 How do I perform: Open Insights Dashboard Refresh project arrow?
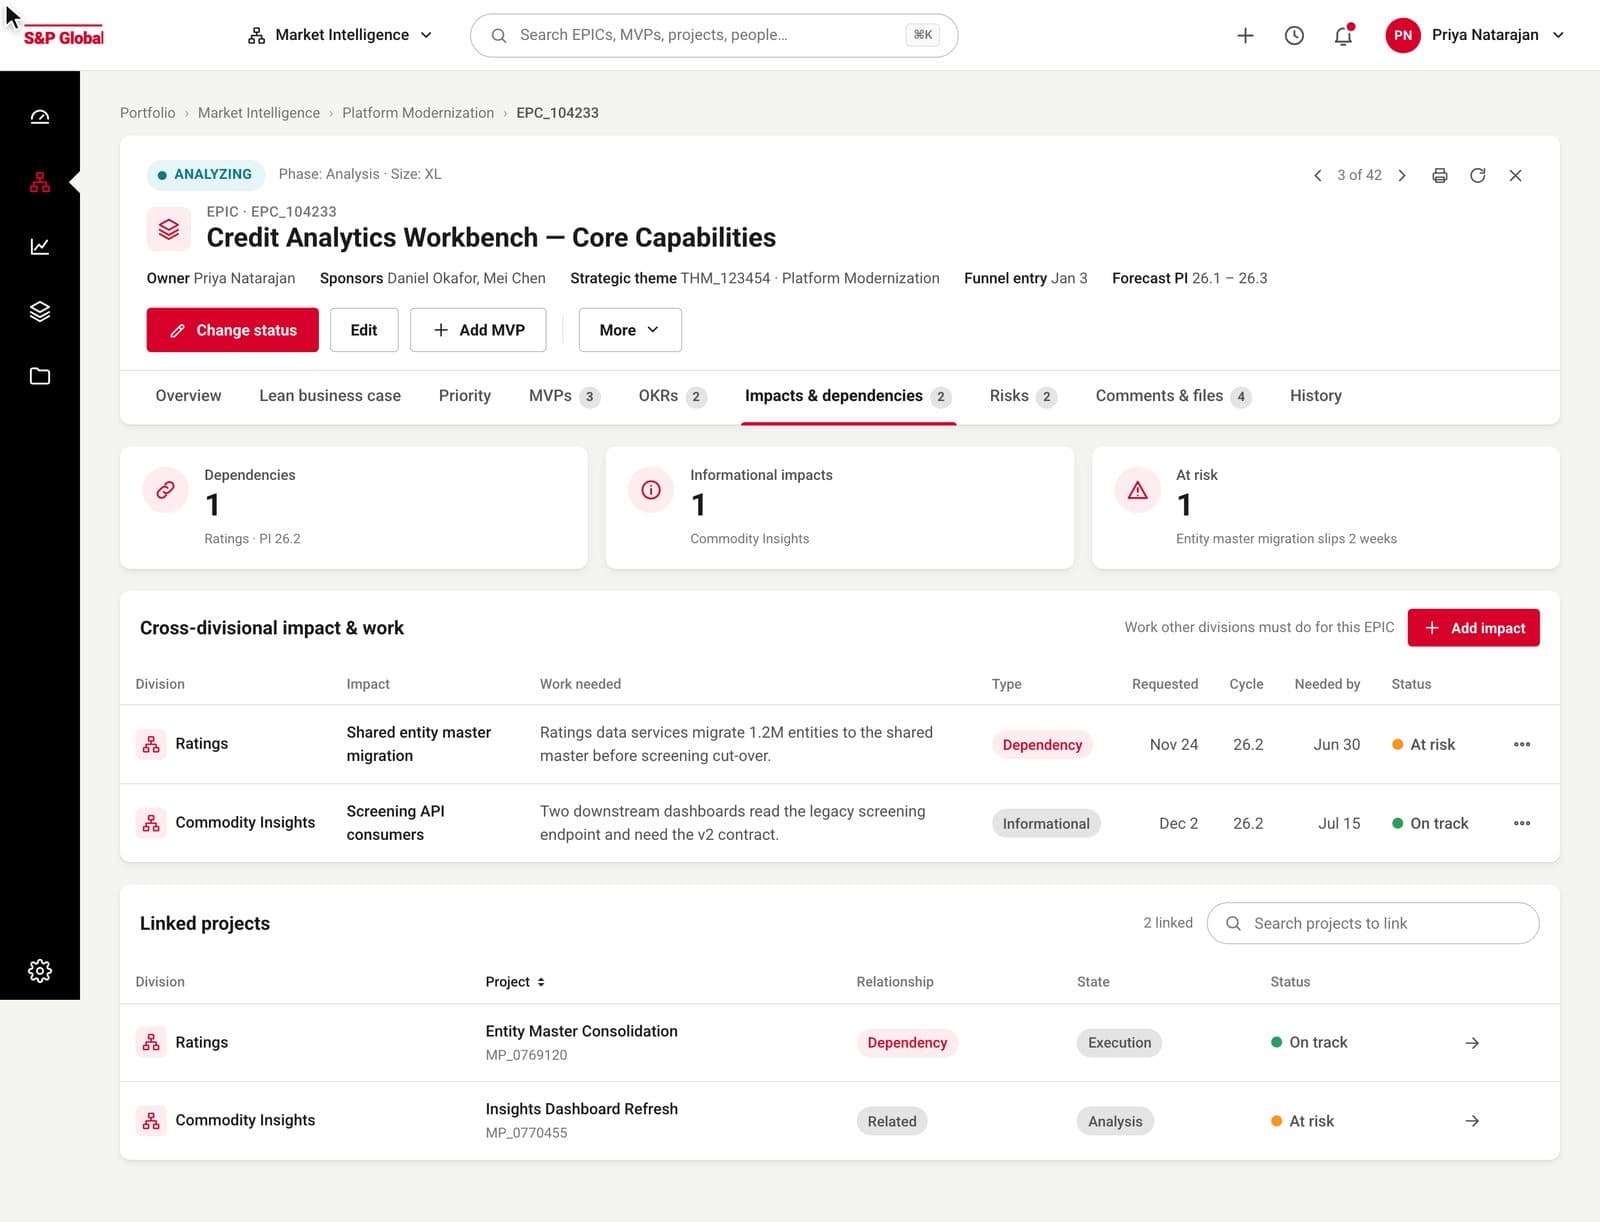pyautogui.click(x=1472, y=1121)
